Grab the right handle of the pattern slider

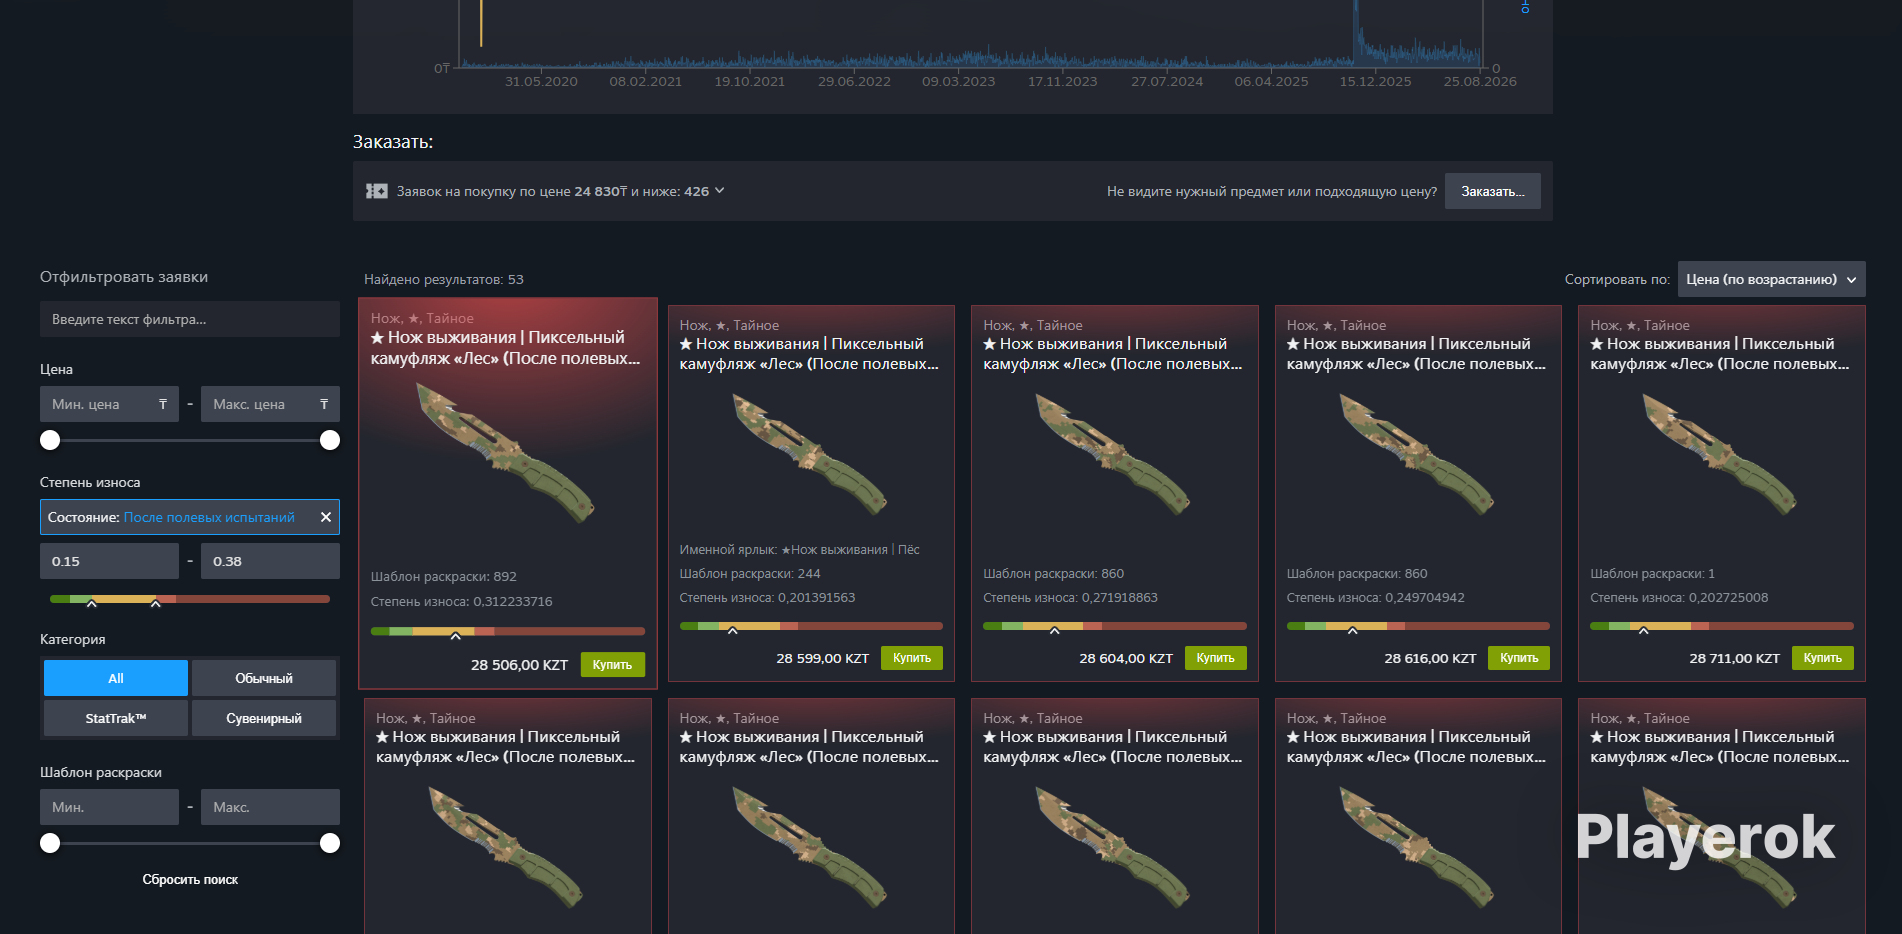pyautogui.click(x=330, y=843)
